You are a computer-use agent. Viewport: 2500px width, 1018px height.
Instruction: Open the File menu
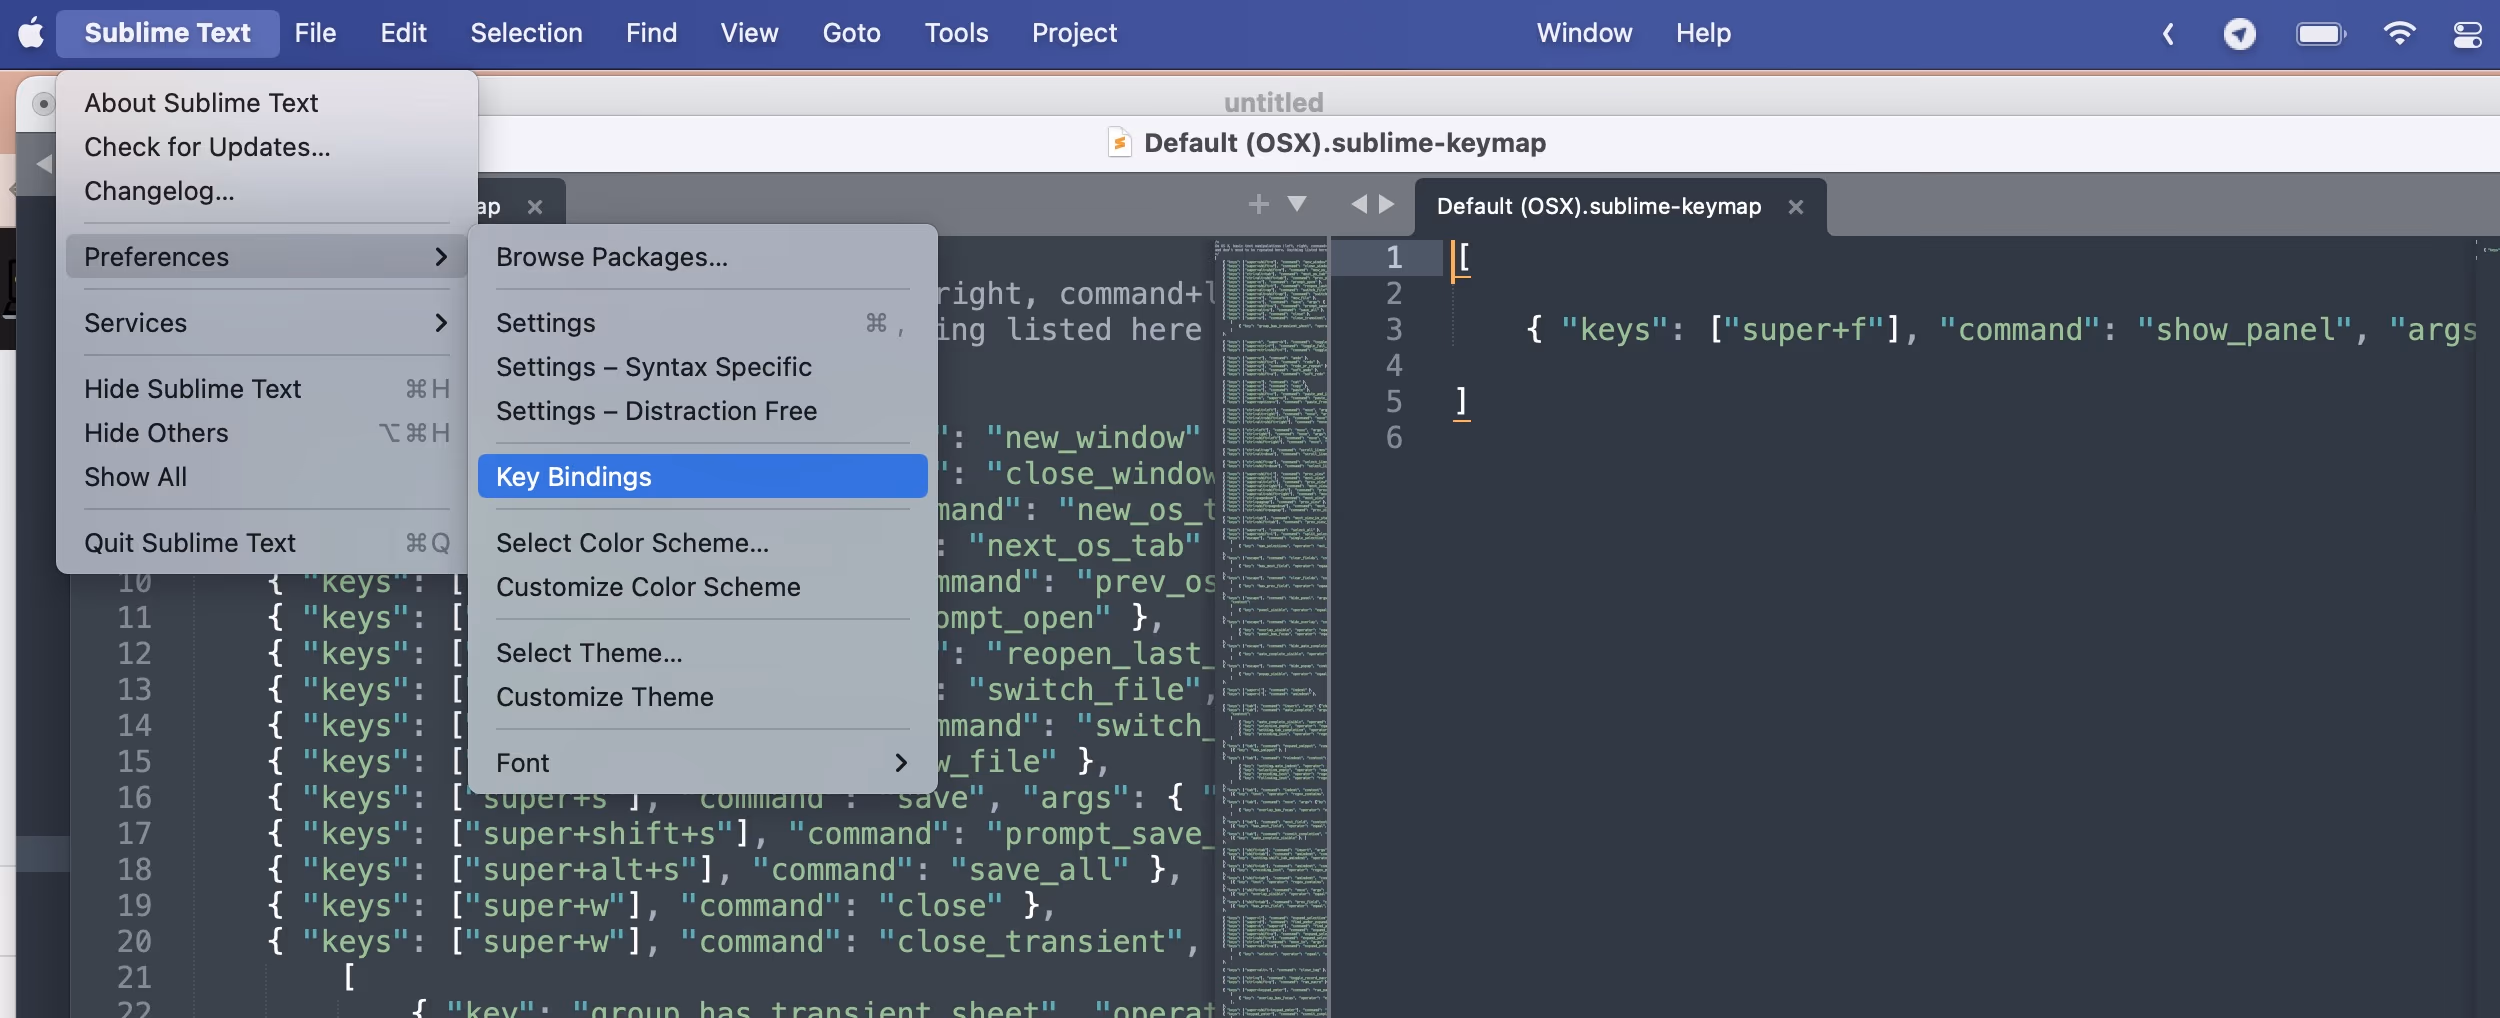tap(315, 33)
